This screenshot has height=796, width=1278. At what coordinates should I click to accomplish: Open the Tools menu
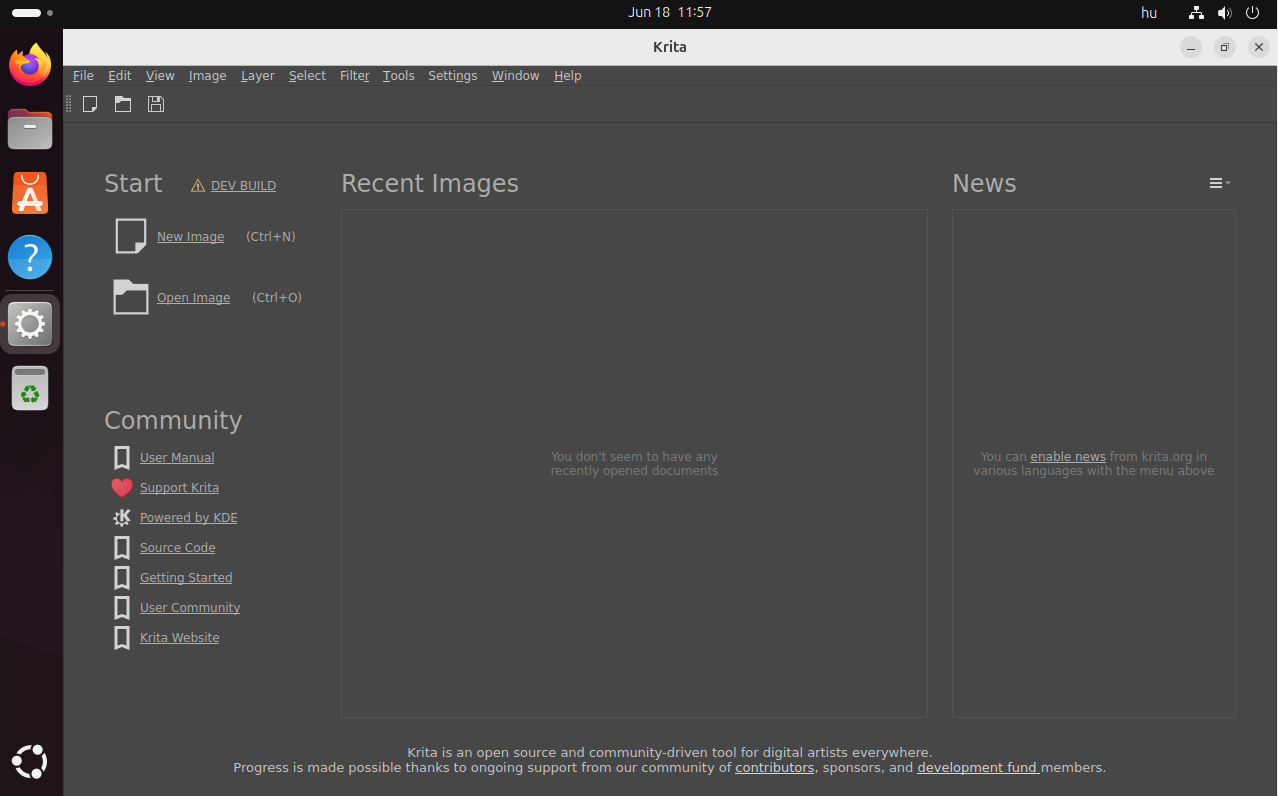click(x=399, y=76)
